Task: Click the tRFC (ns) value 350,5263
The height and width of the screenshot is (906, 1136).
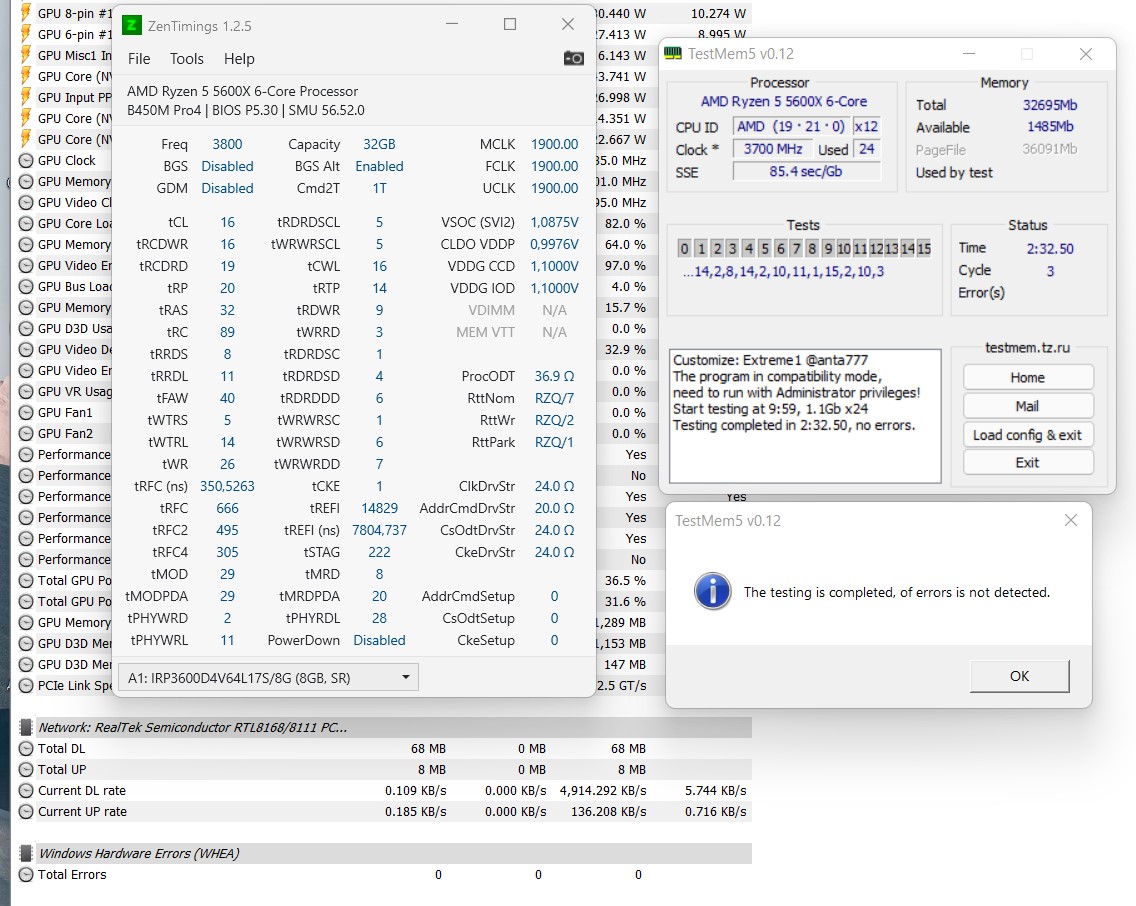Action: 227,486
